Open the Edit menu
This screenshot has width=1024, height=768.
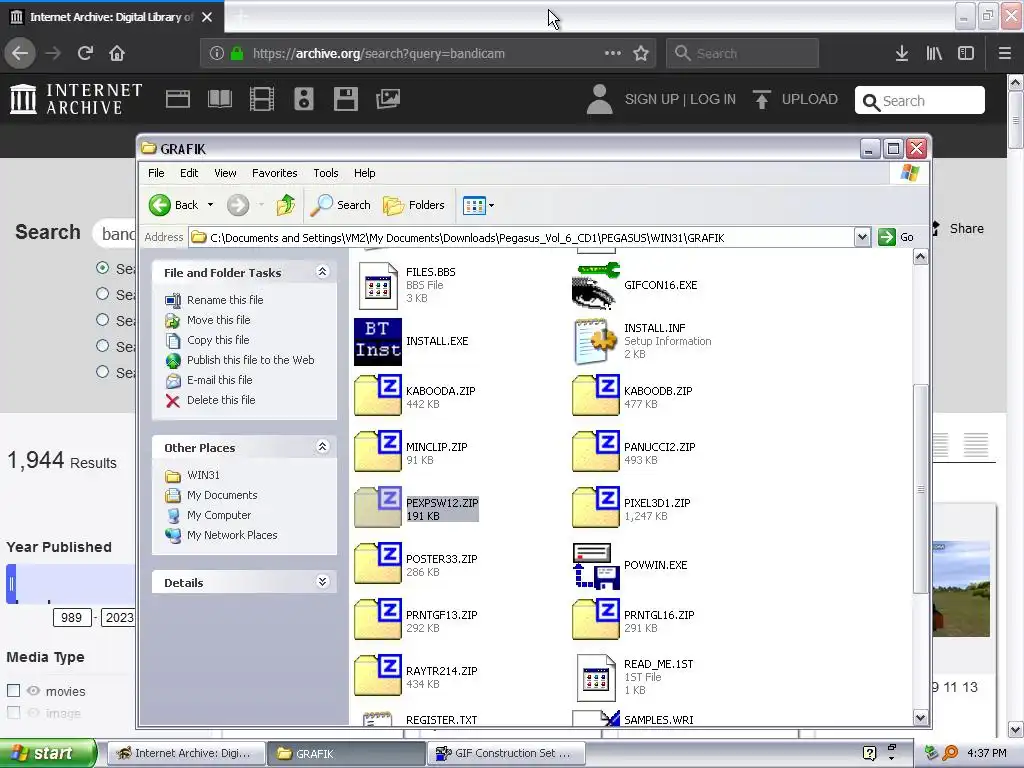click(189, 173)
